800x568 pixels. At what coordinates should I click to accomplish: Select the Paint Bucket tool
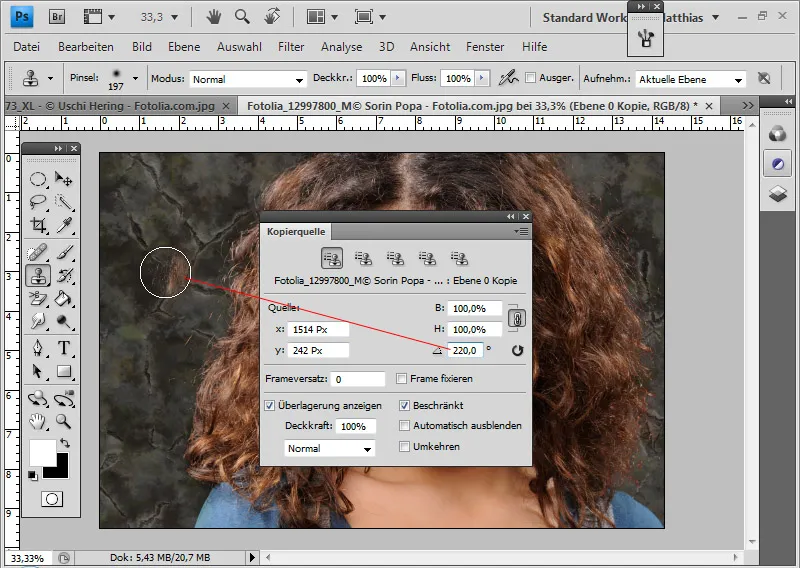point(64,299)
